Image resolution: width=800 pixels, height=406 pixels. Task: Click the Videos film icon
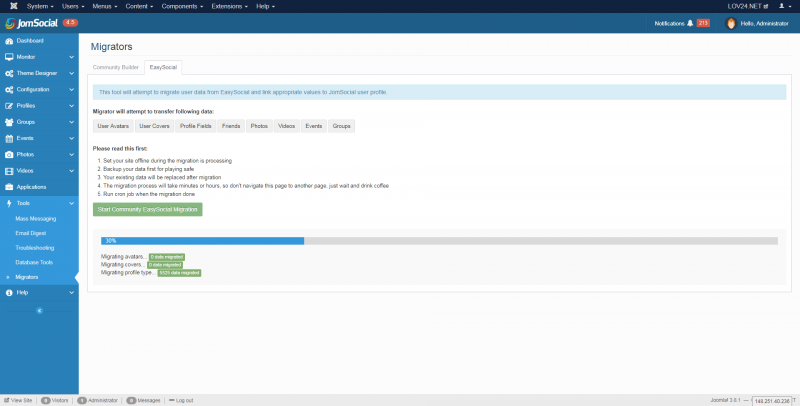click(9, 171)
